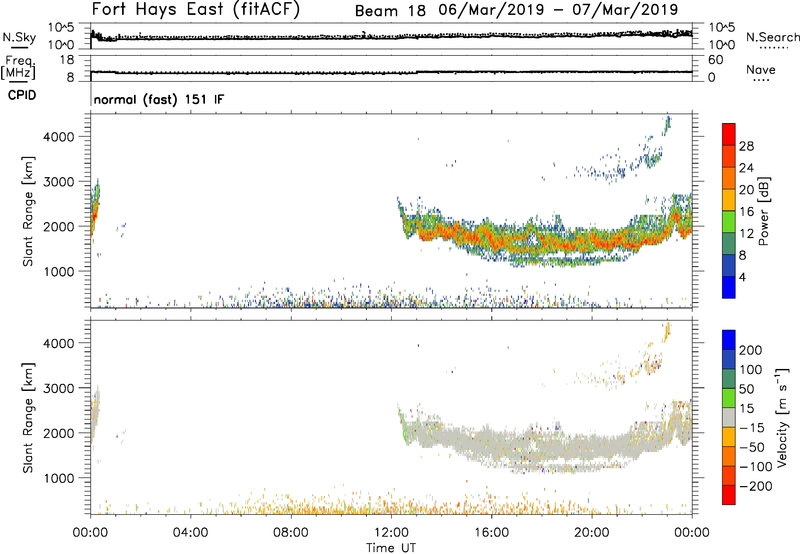The image size is (800, 554).
Task: Click the '20:00' time axis label
Action: (x=591, y=533)
